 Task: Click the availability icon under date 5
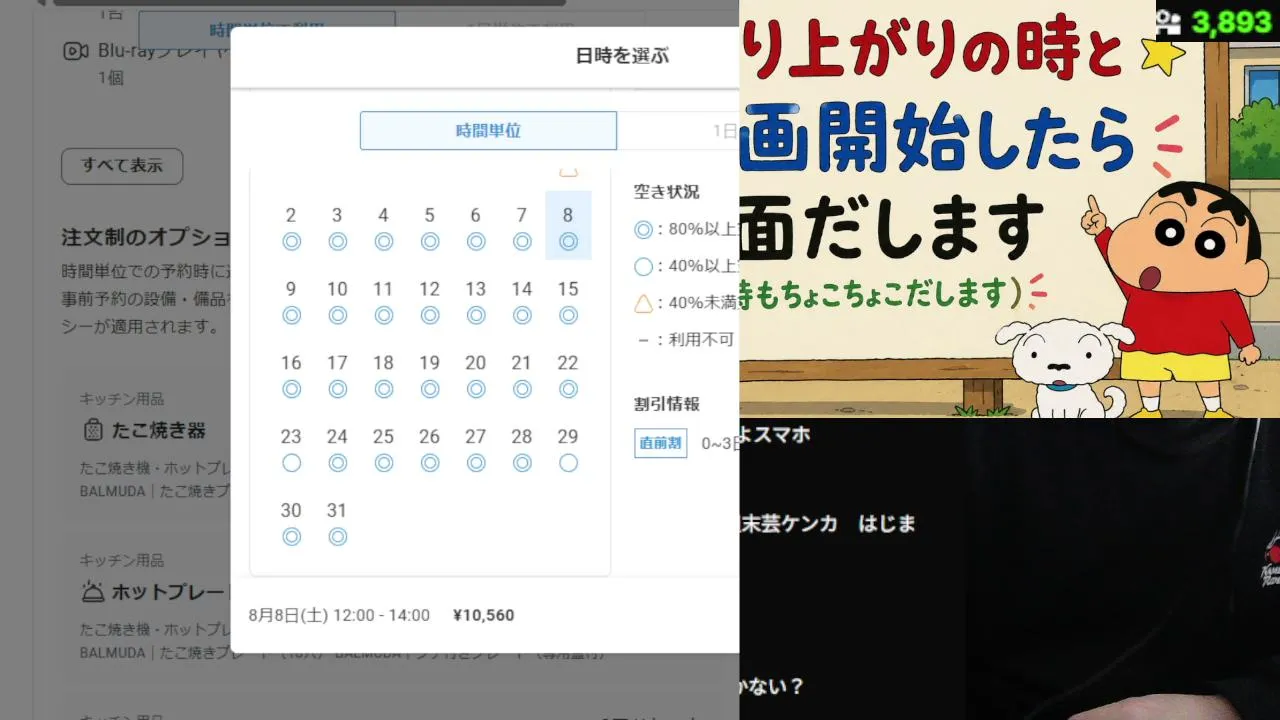pyautogui.click(x=430, y=241)
